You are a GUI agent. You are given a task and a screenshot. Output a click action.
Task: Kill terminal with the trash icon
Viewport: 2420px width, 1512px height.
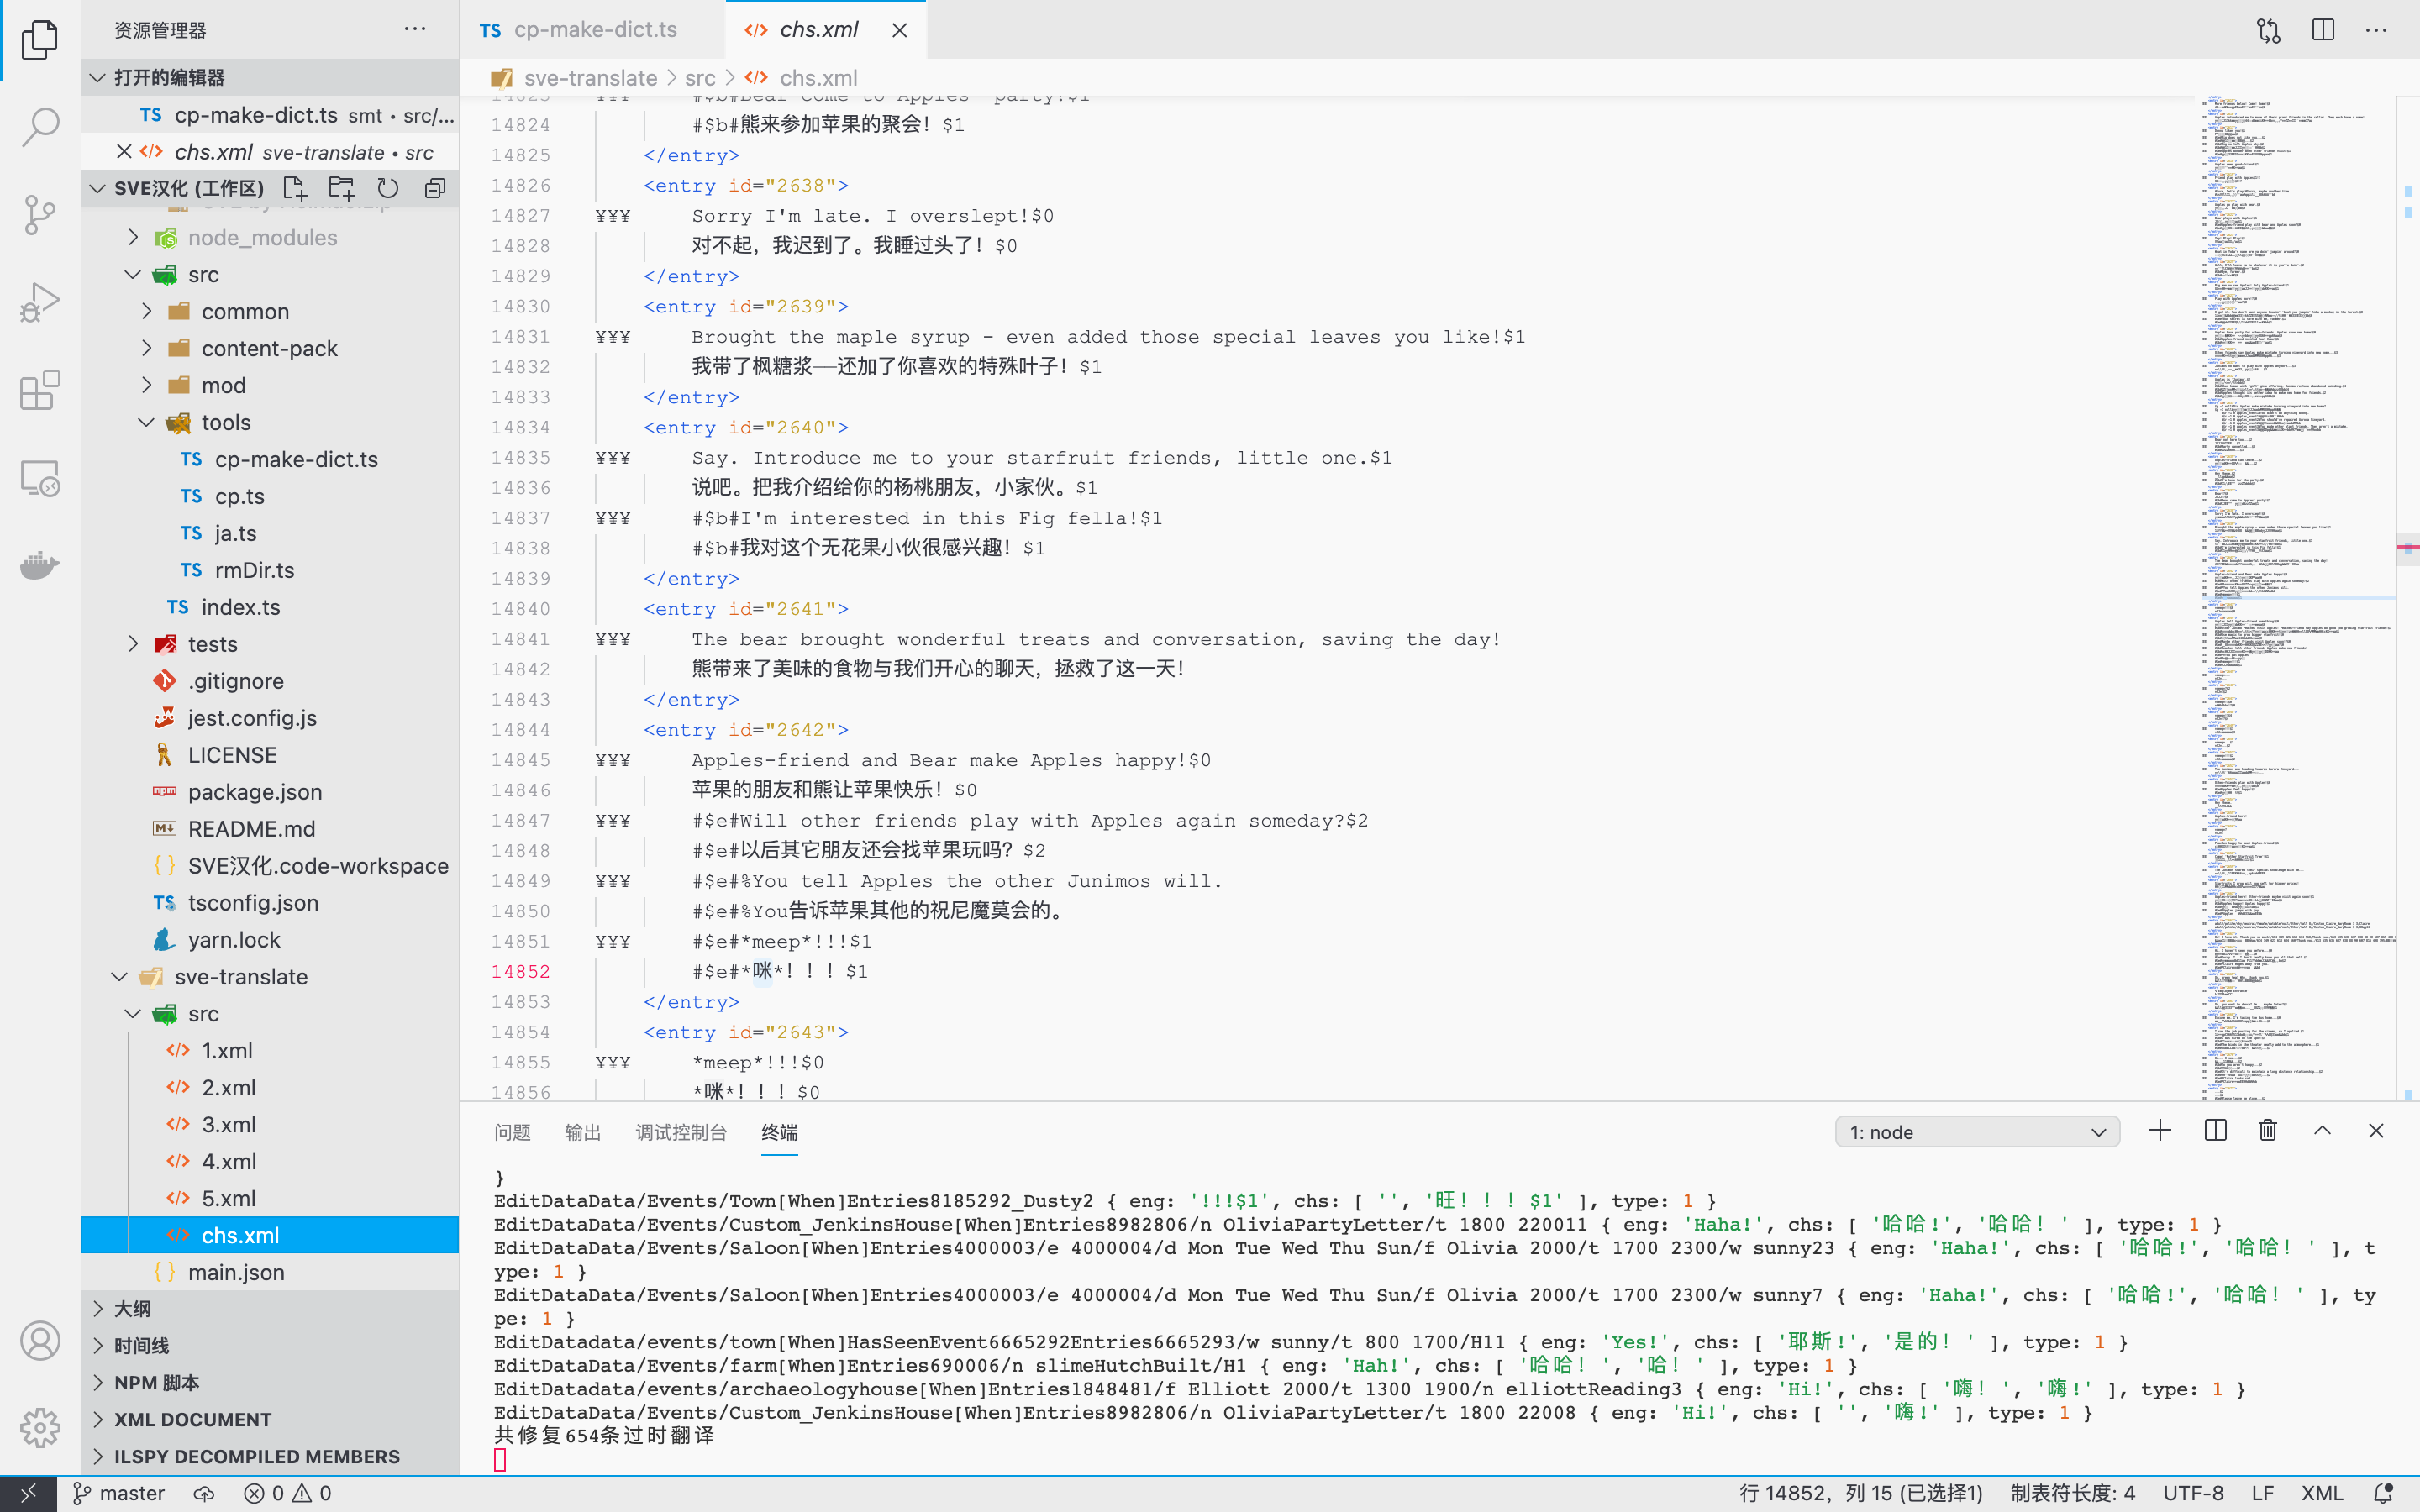coord(2268,1131)
